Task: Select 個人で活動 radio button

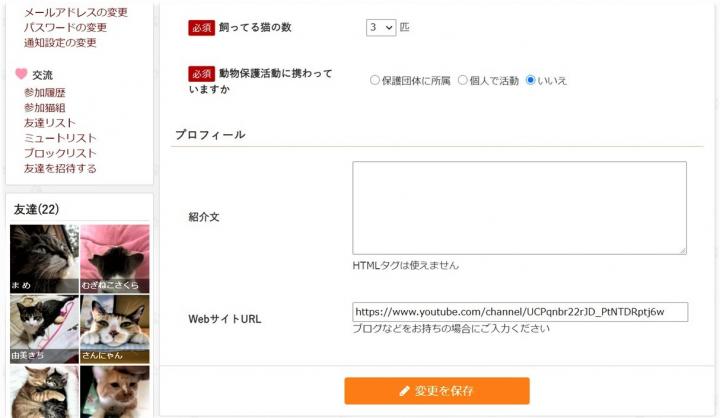Action: pos(462,80)
